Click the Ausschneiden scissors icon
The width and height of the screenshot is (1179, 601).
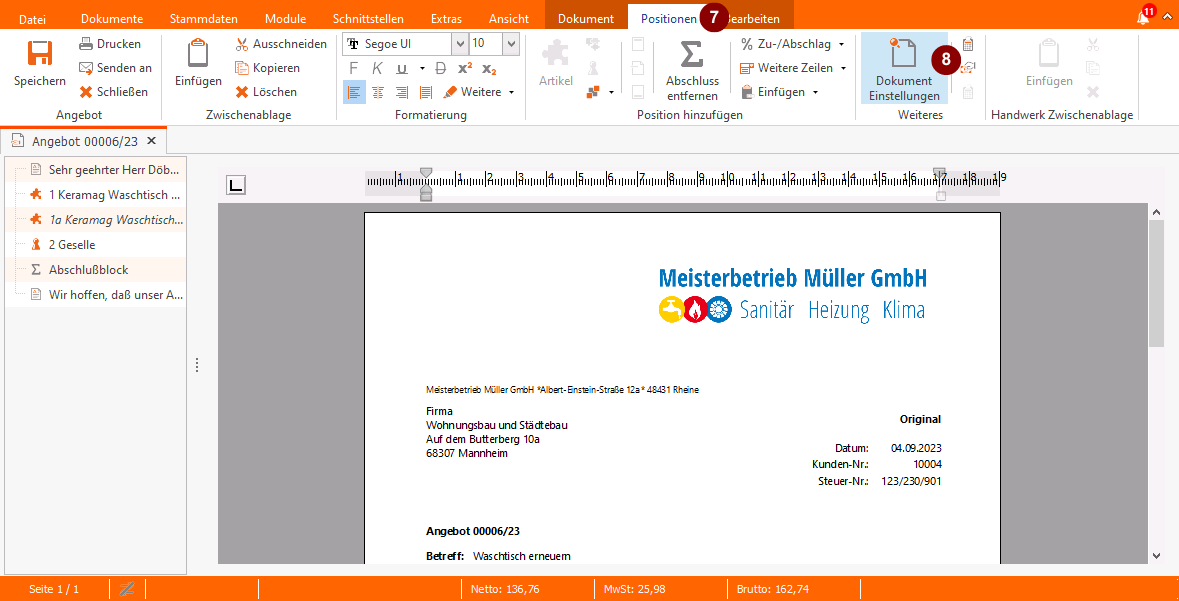pyautogui.click(x=242, y=44)
